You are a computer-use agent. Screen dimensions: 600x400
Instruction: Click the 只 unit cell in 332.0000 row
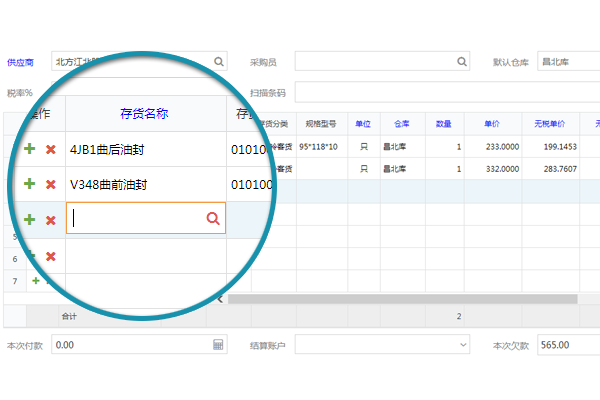click(364, 169)
